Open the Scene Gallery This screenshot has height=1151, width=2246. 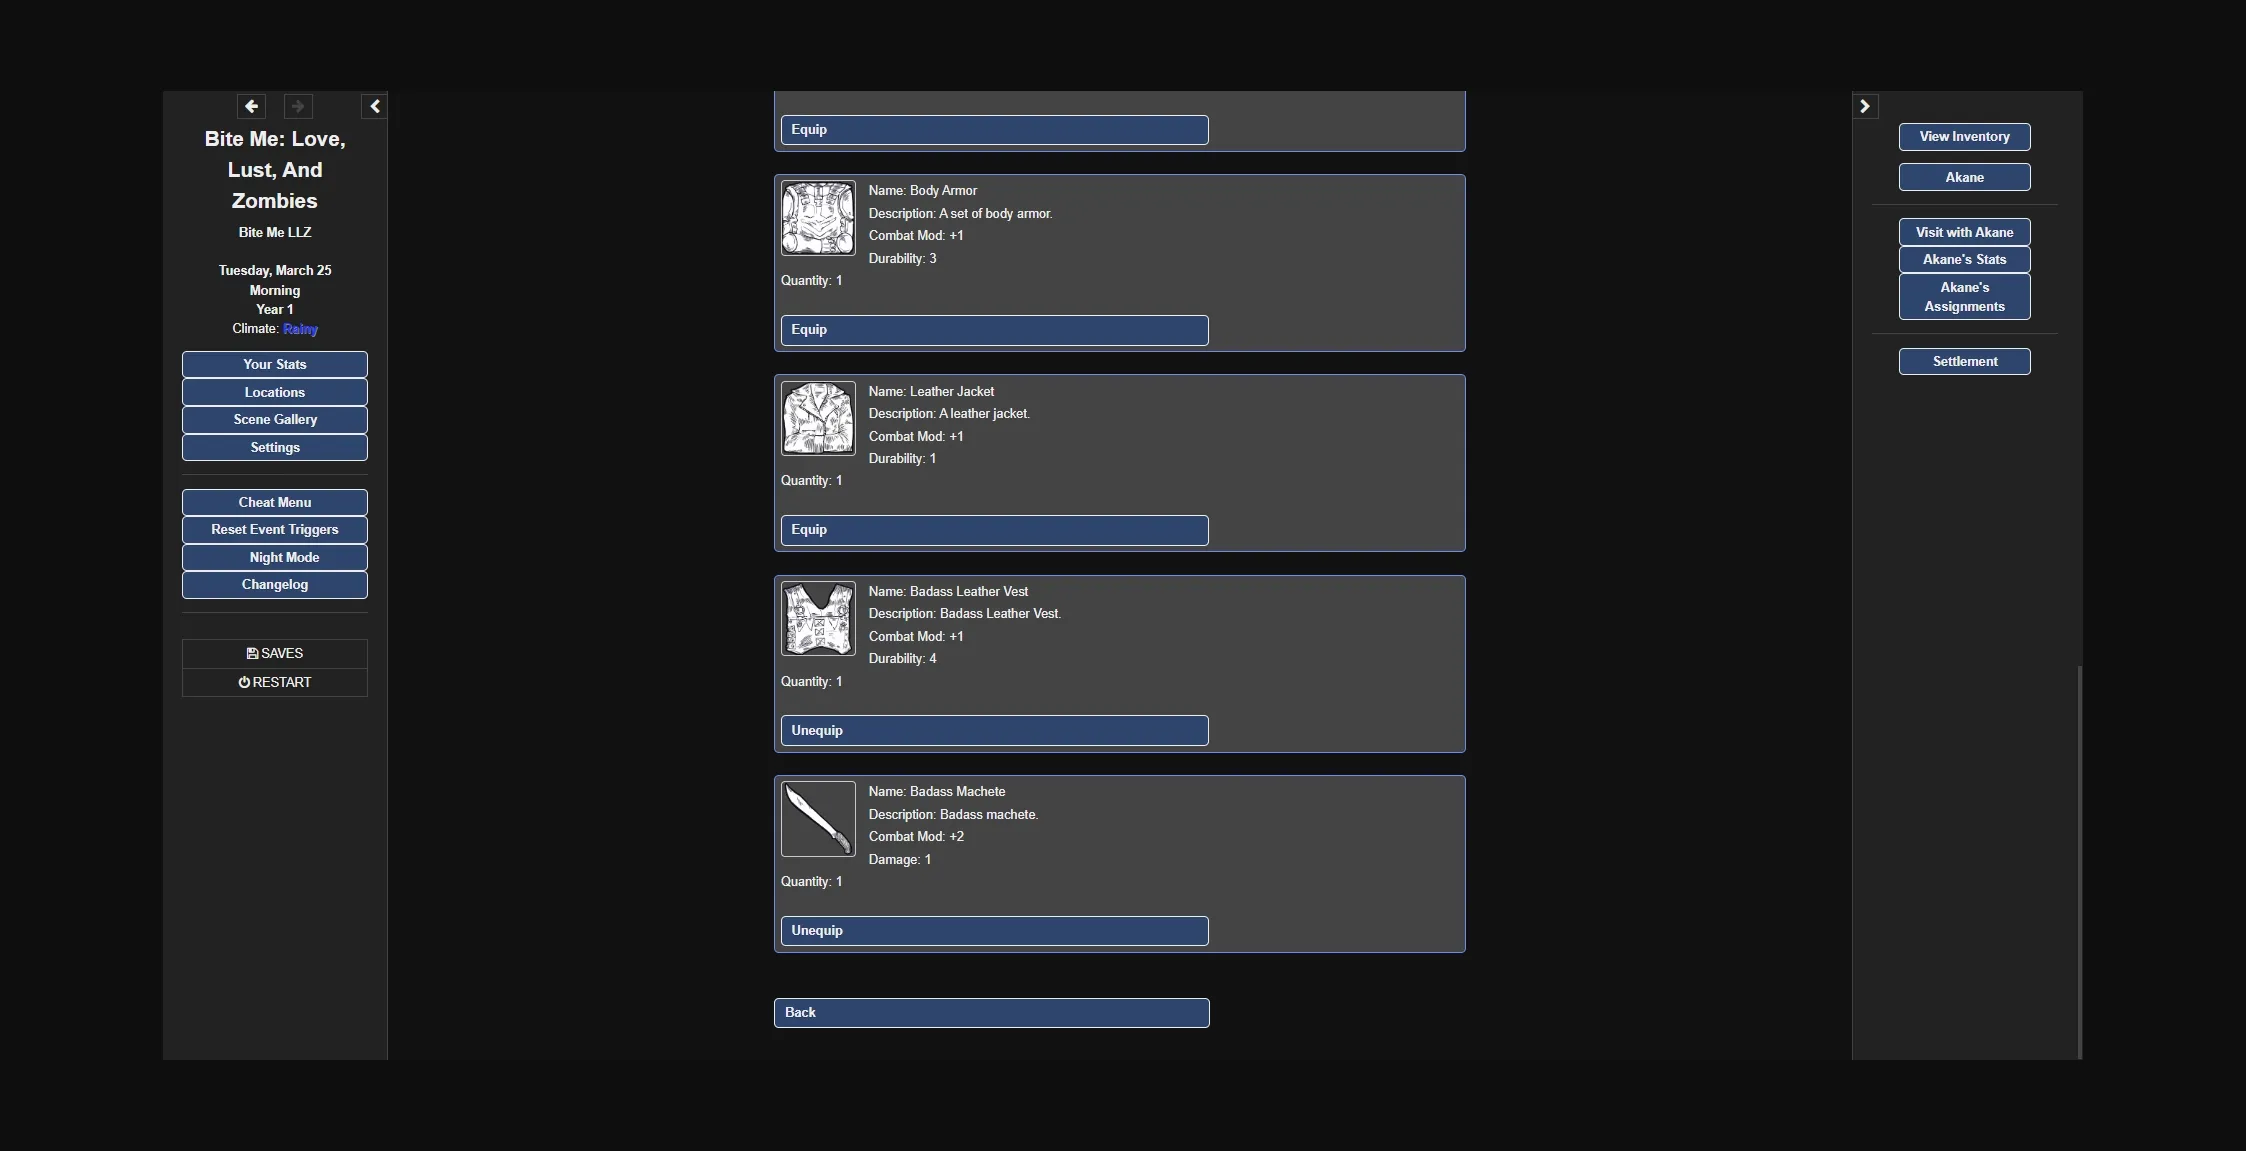(x=274, y=419)
